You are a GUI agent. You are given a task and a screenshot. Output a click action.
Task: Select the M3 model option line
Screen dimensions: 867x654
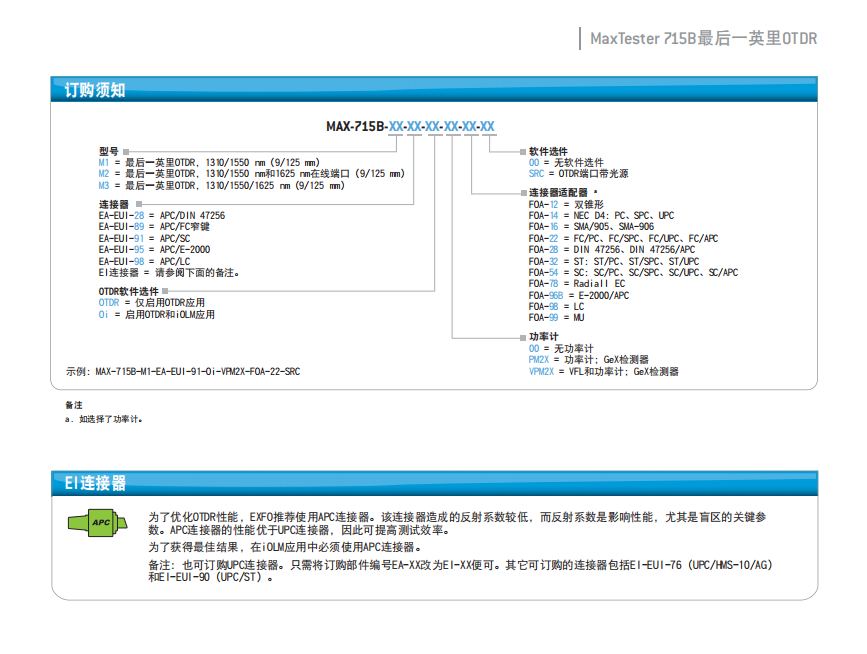coord(222,186)
